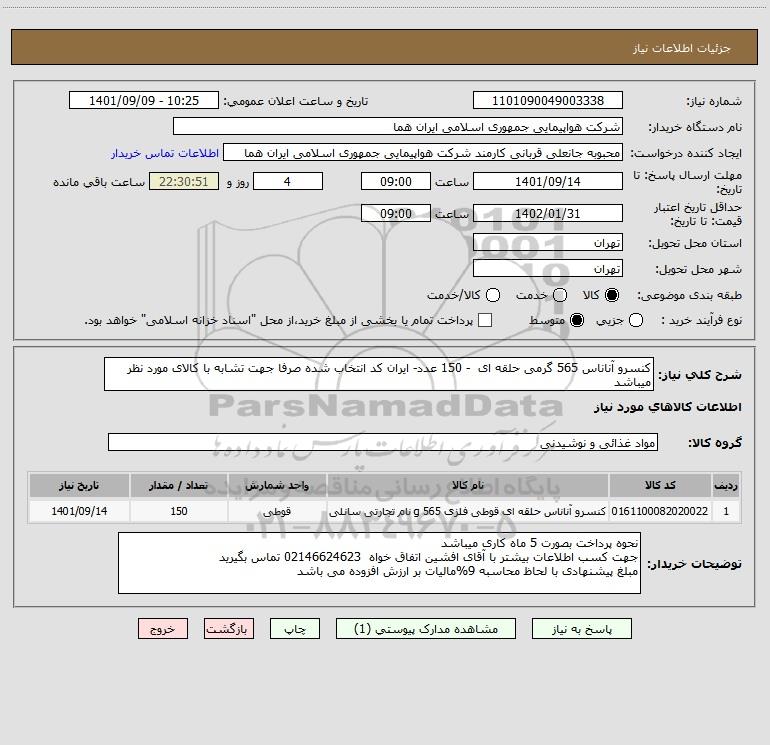Click the unit cell قوطی

click(x=277, y=511)
